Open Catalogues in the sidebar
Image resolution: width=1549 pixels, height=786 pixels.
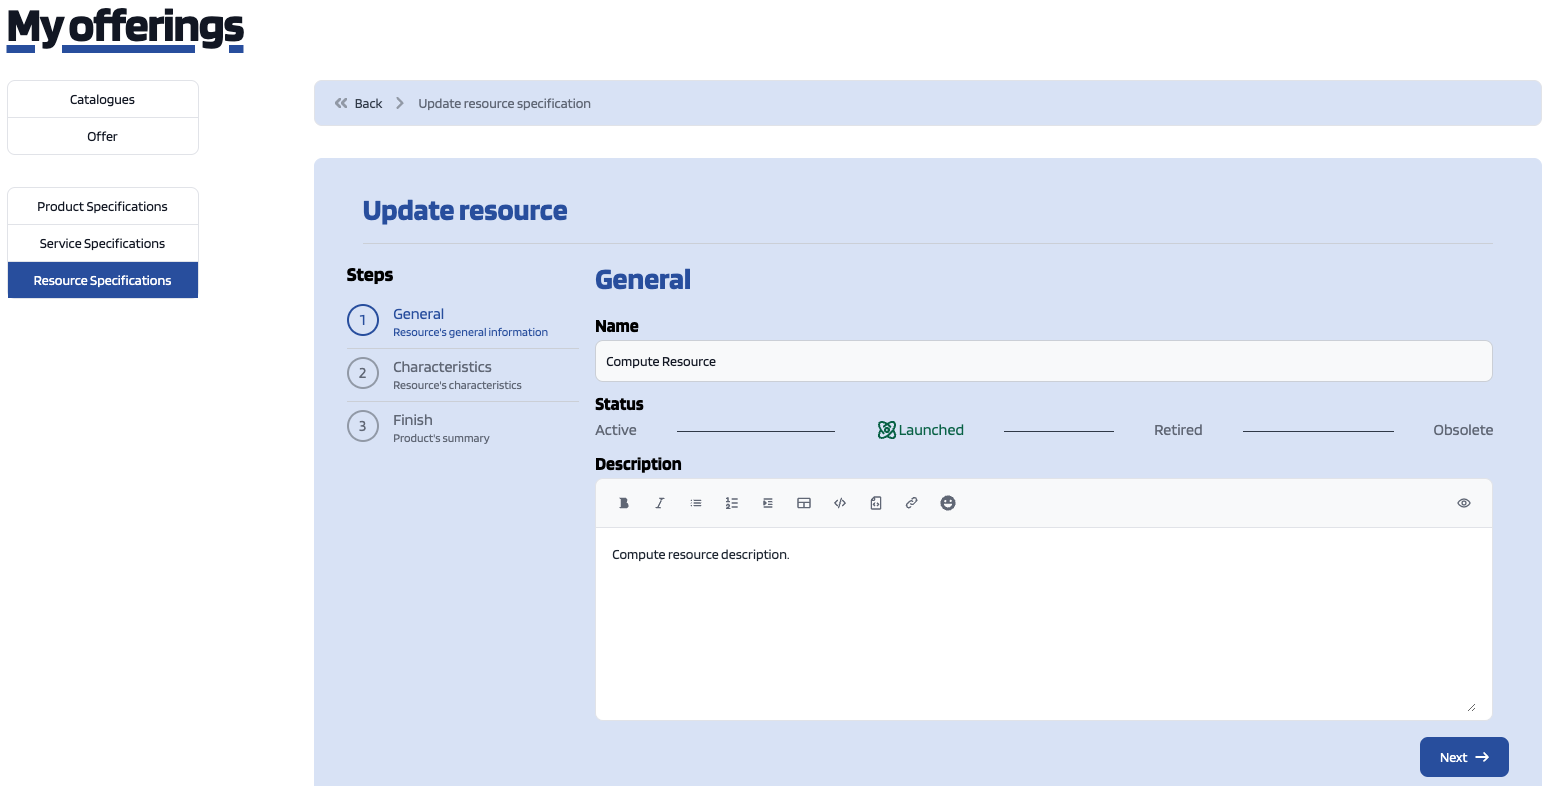pyautogui.click(x=103, y=99)
